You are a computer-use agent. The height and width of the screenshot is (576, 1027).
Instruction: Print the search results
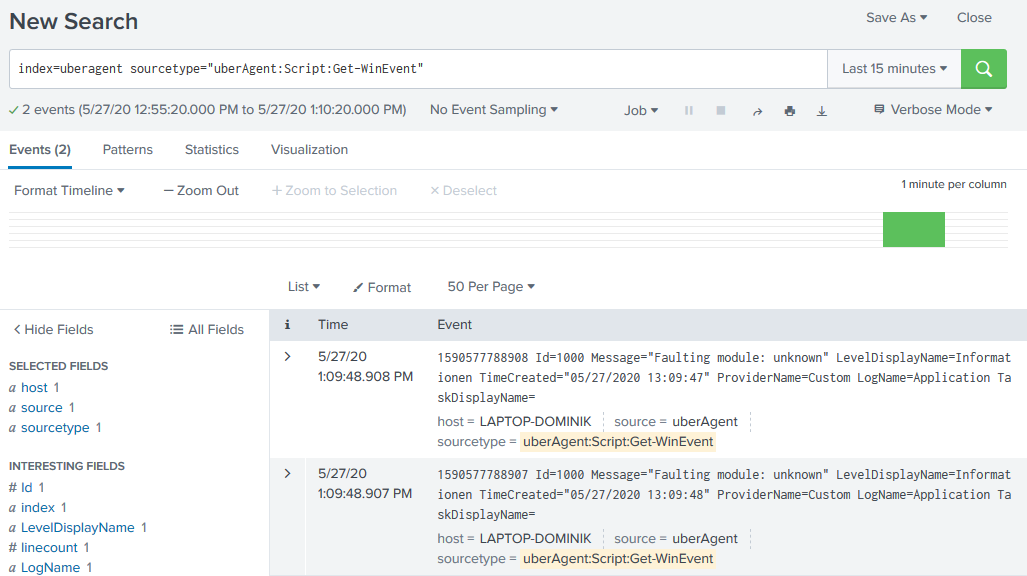coord(789,111)
